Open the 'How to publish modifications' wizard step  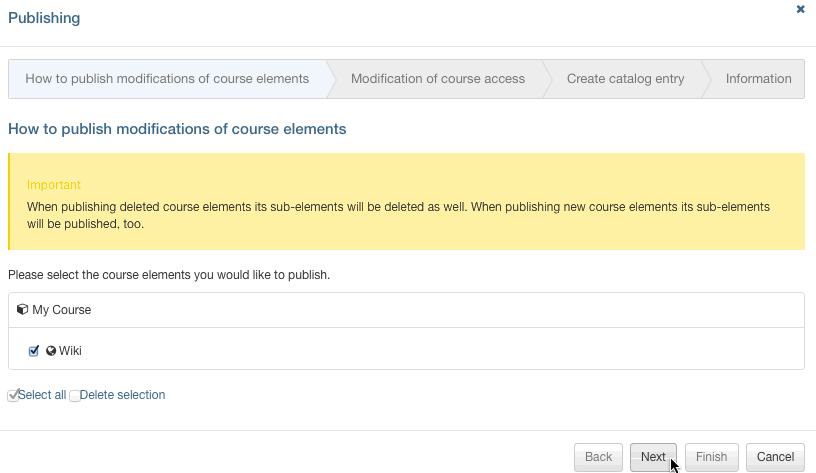[167, 79]
